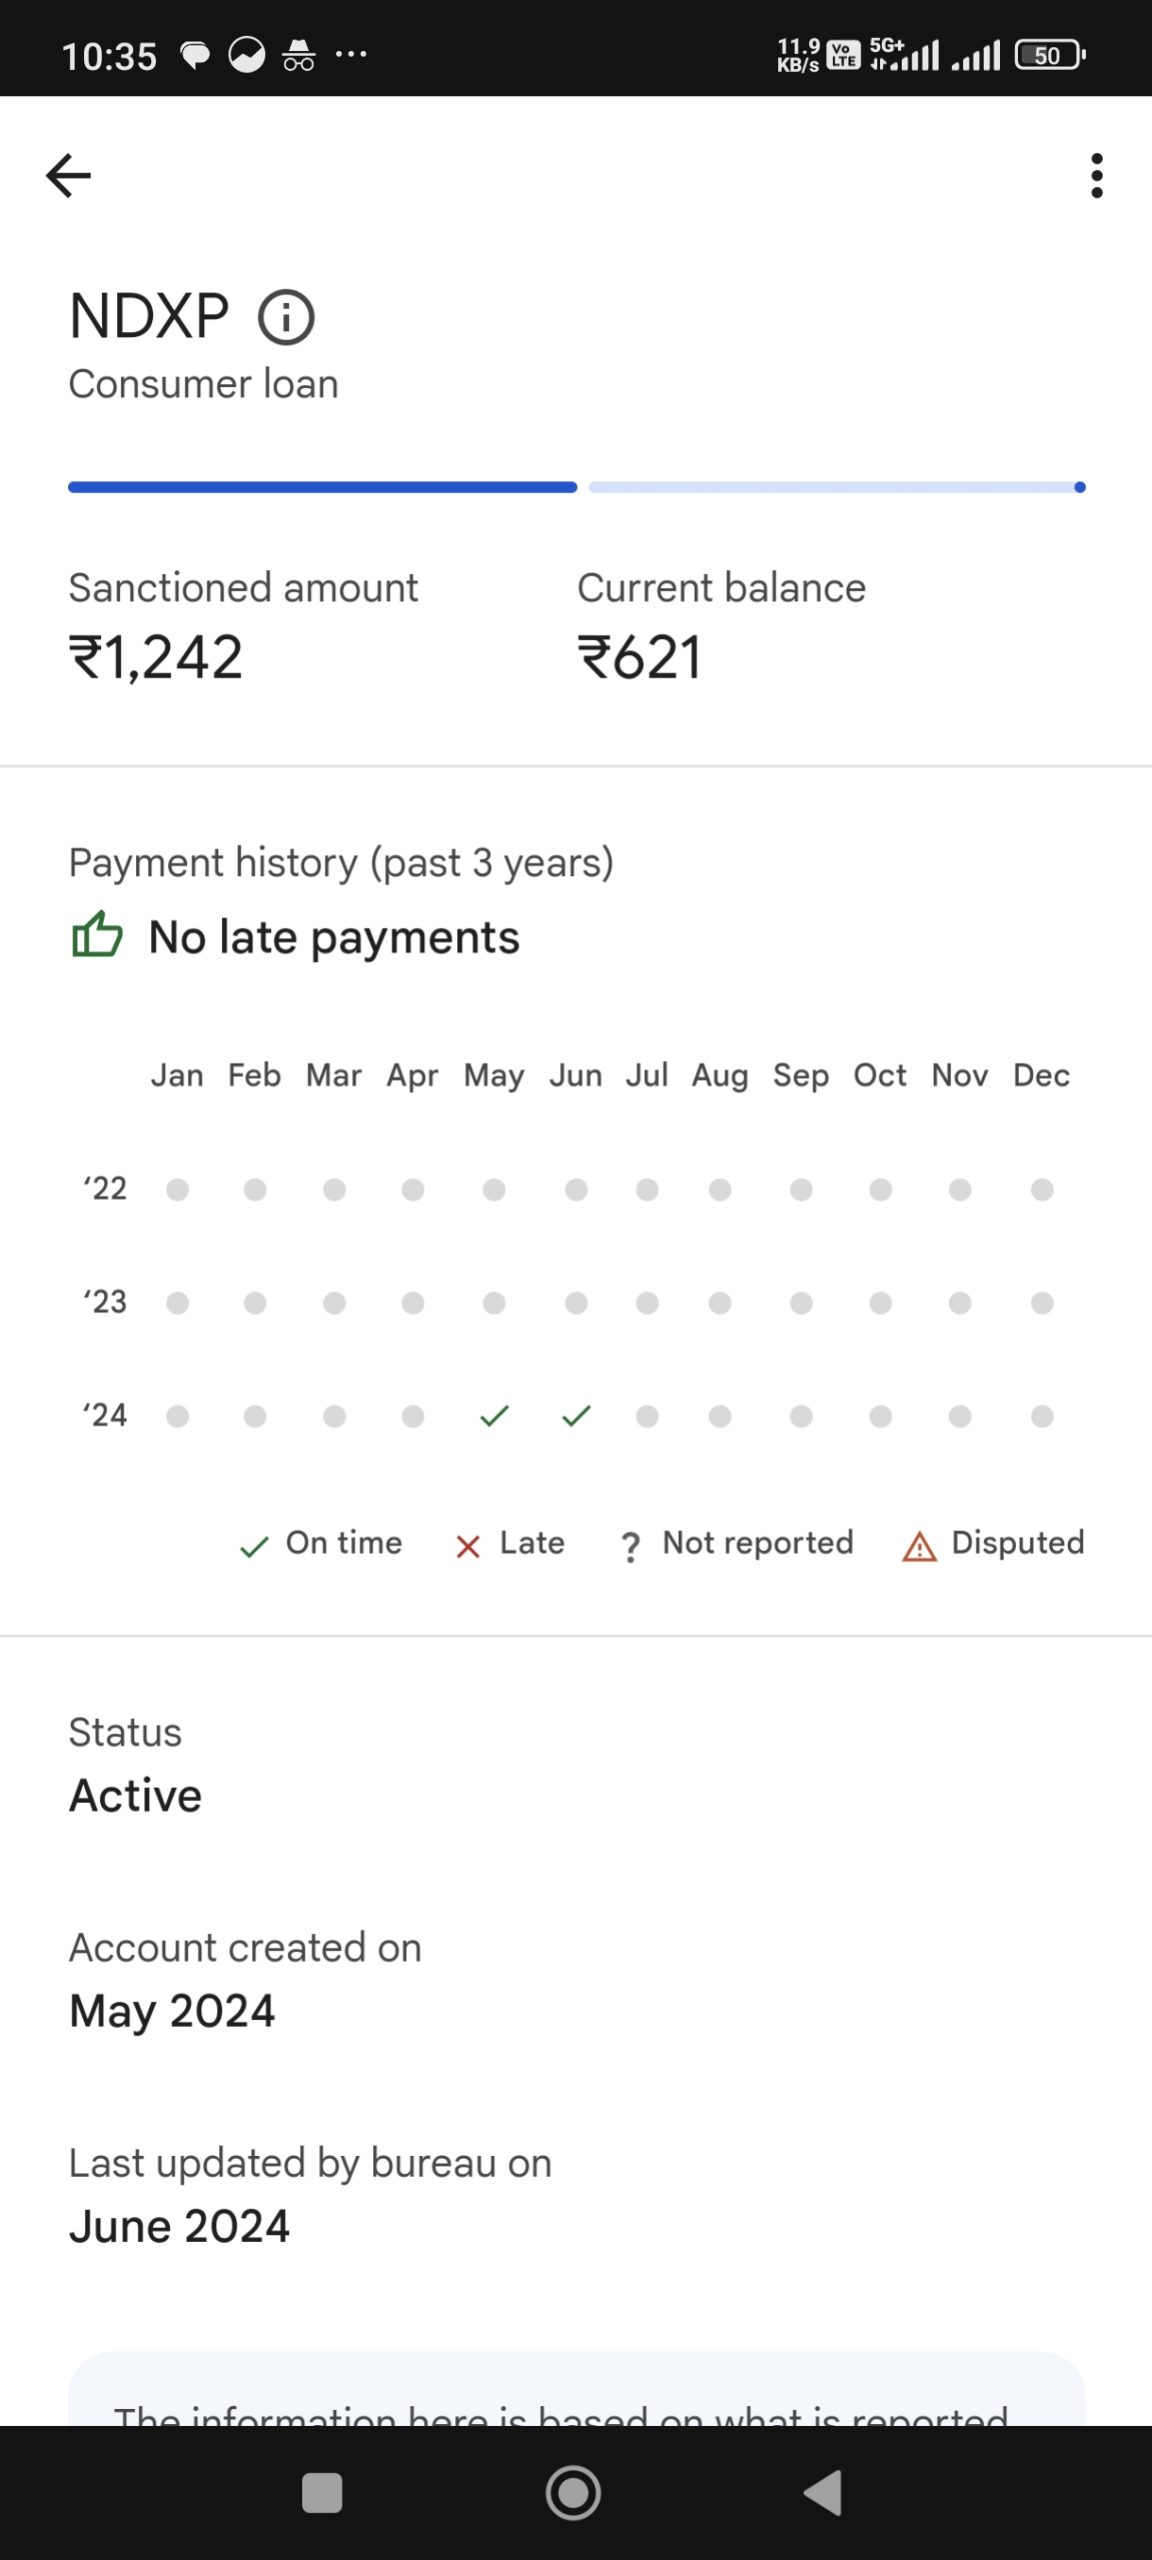Tap the battery indicator in status bar
The image size is (1152, 2560).
(x=1049, y=55)
